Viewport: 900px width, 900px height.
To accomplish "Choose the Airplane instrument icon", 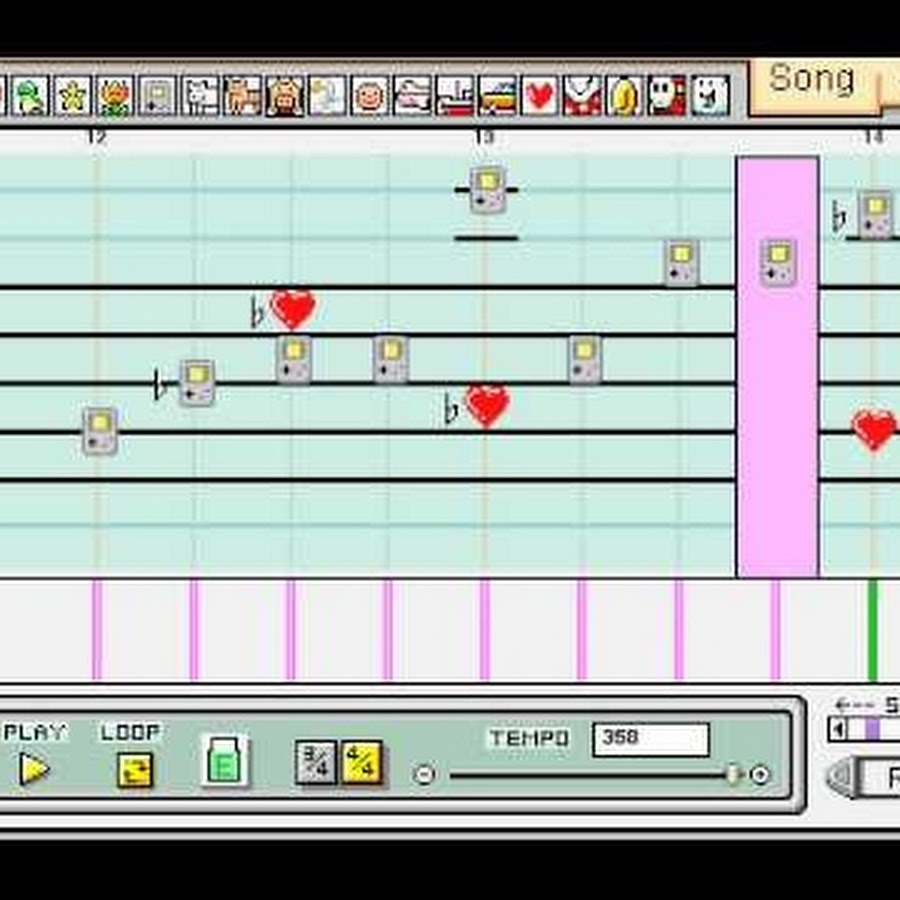I will (x=412, y=95).
